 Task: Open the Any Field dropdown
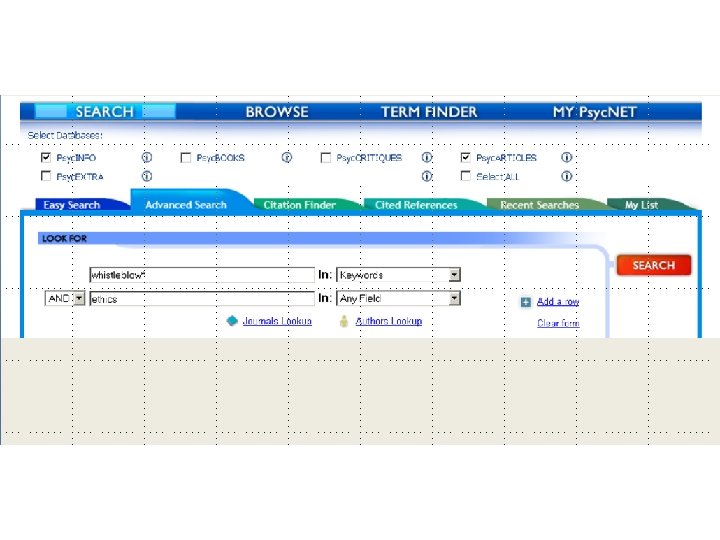[399, 298]
